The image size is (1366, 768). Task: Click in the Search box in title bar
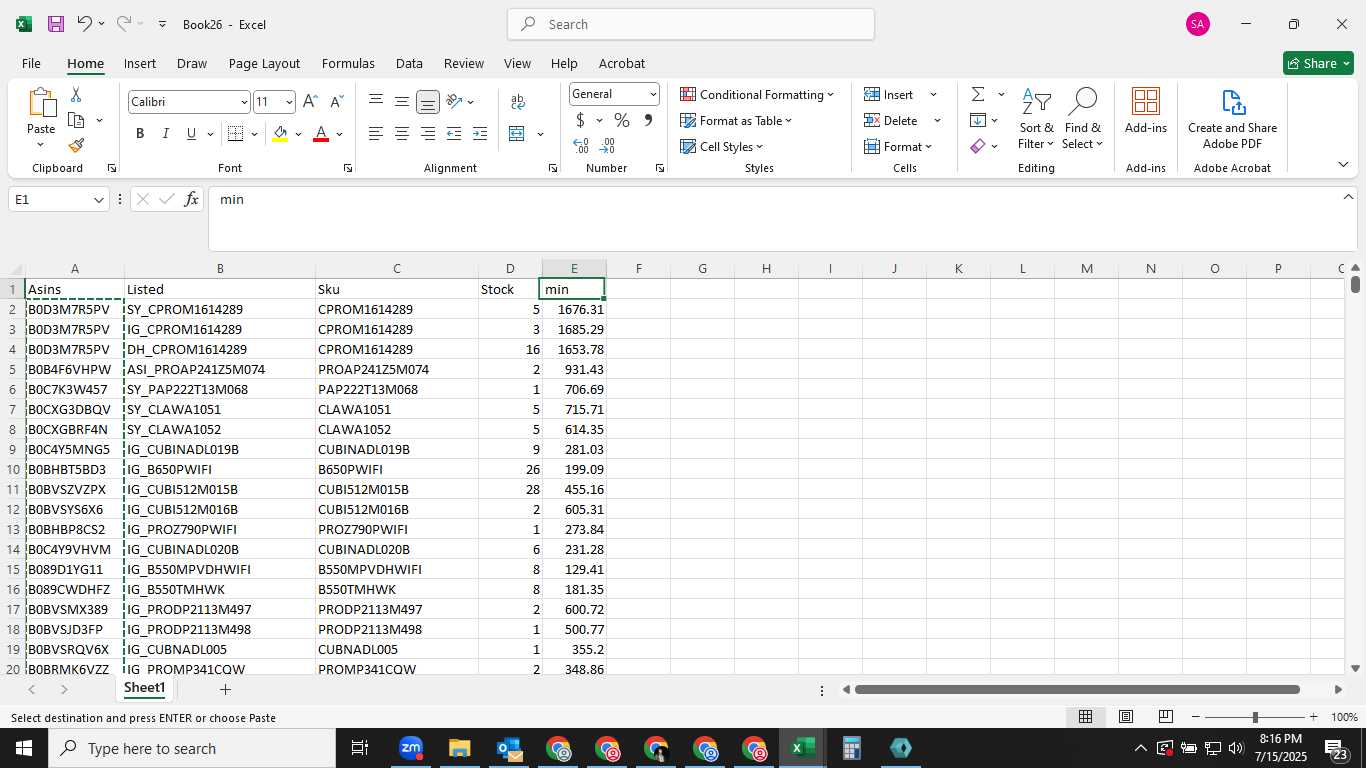click(691, 24)
